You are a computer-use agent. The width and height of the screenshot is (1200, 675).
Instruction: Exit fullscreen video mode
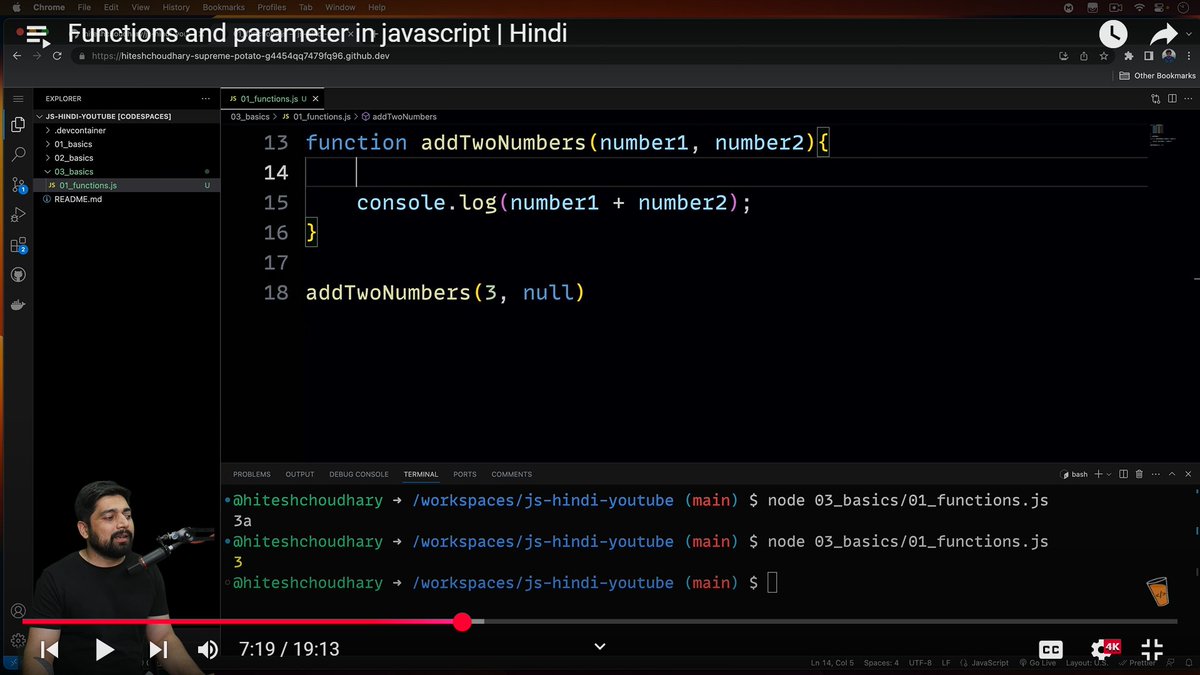pyautogui.click(x=1152, y=649)
